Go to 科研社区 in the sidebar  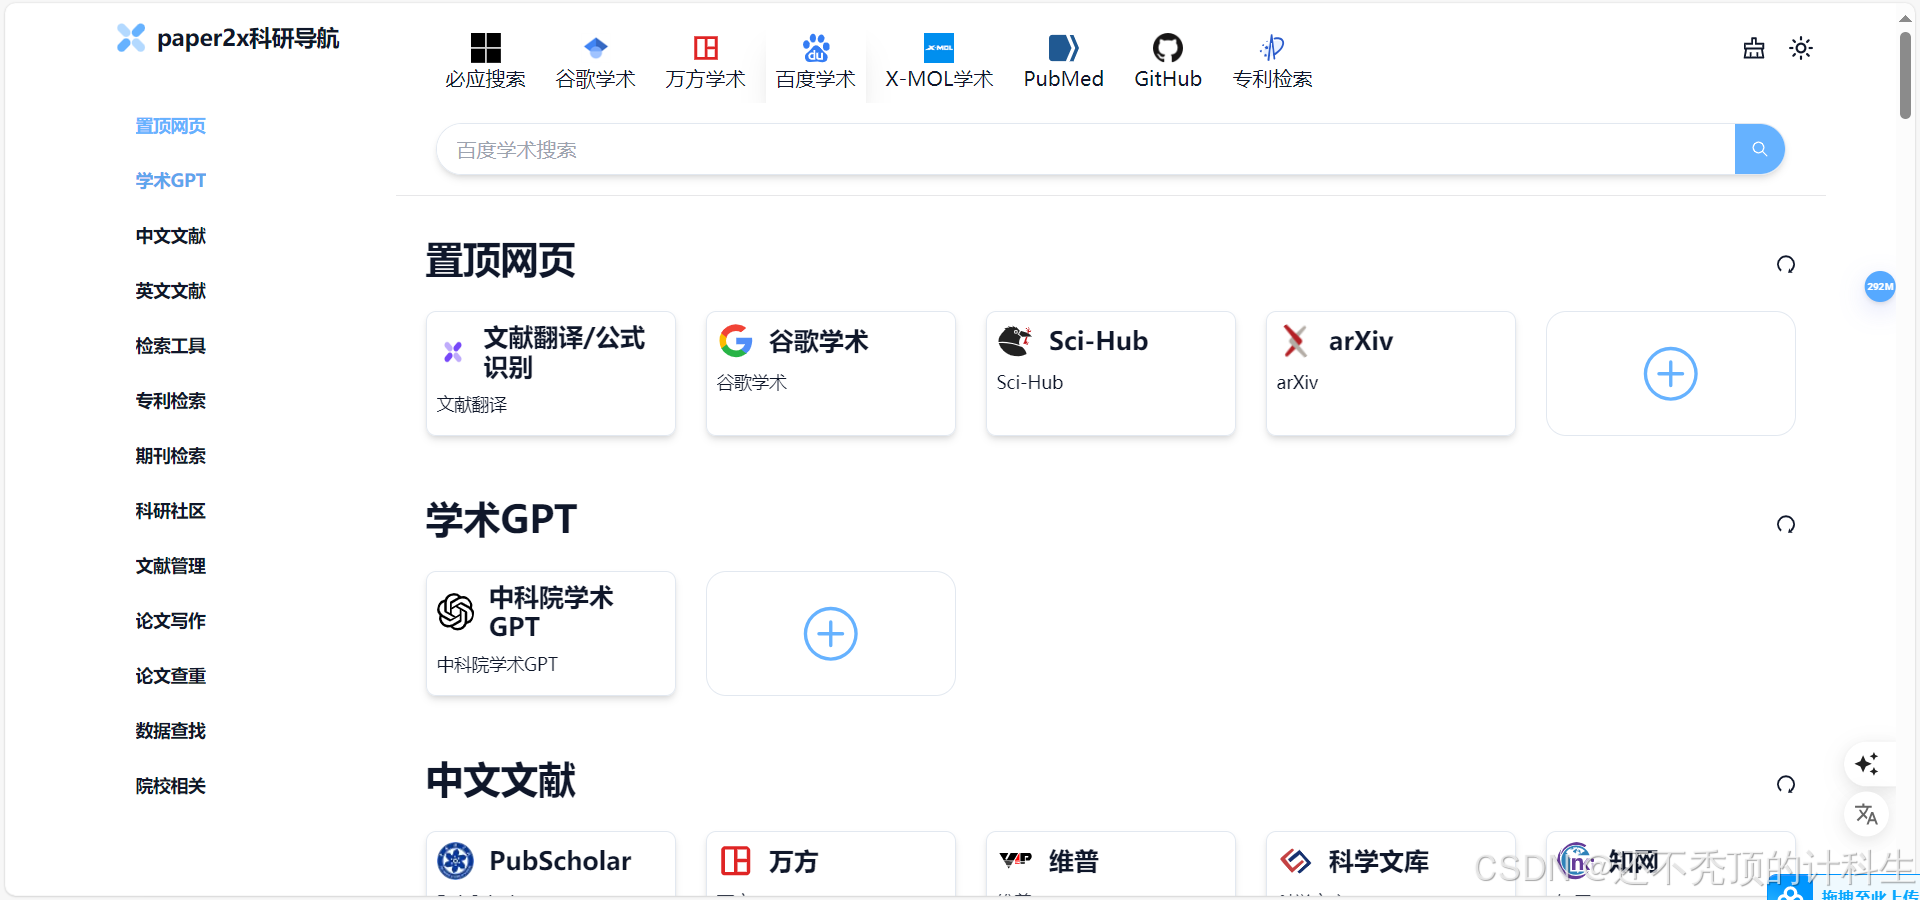(171, 511)
